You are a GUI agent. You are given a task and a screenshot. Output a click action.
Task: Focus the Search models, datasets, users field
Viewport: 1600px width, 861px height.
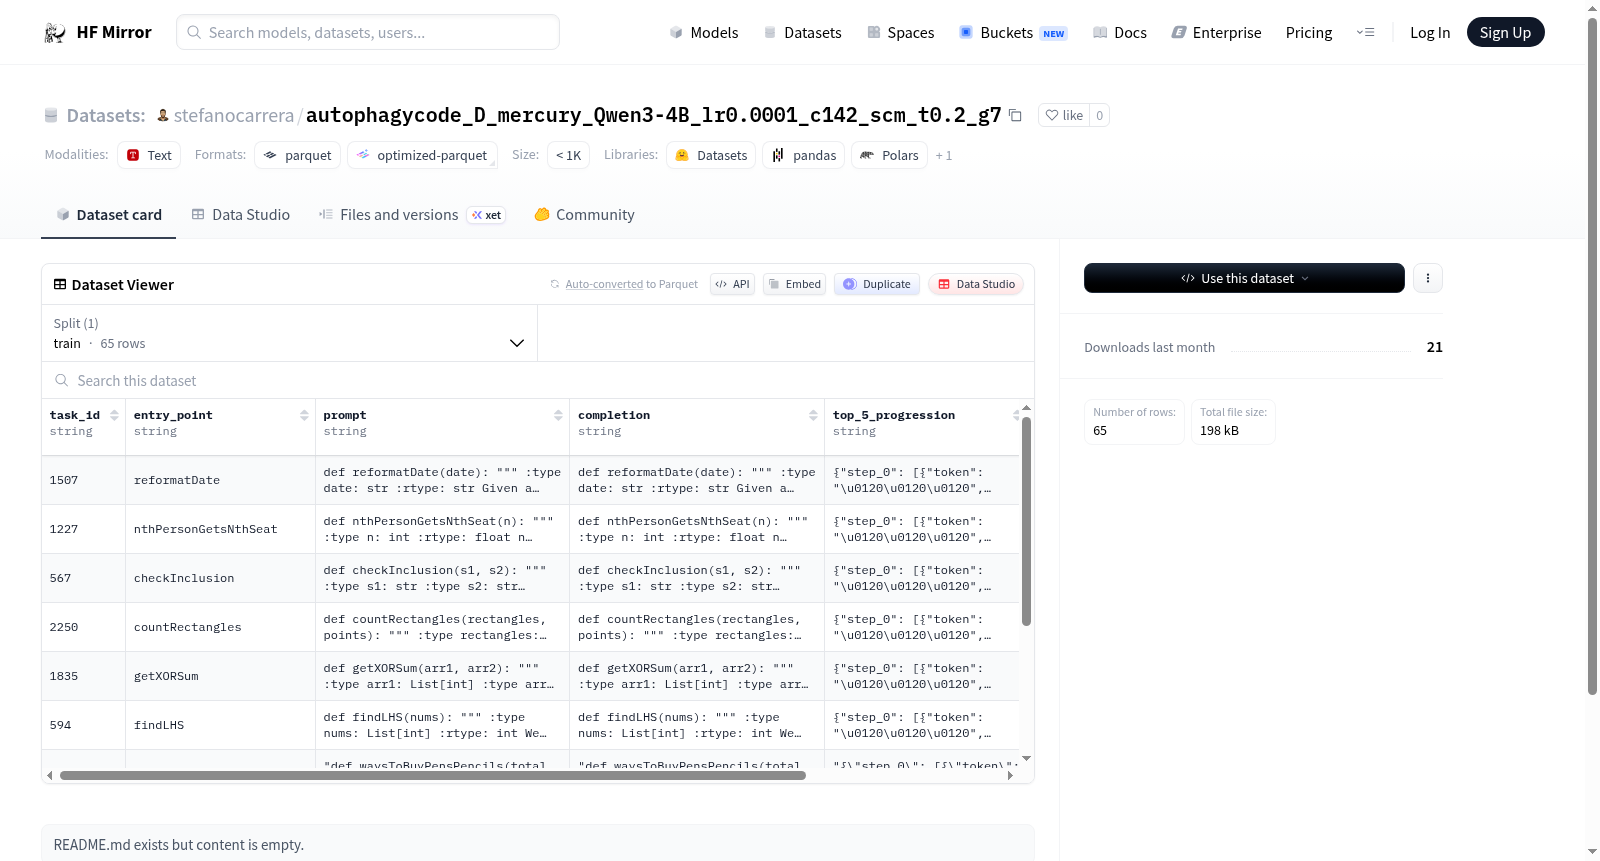(368, 32)
